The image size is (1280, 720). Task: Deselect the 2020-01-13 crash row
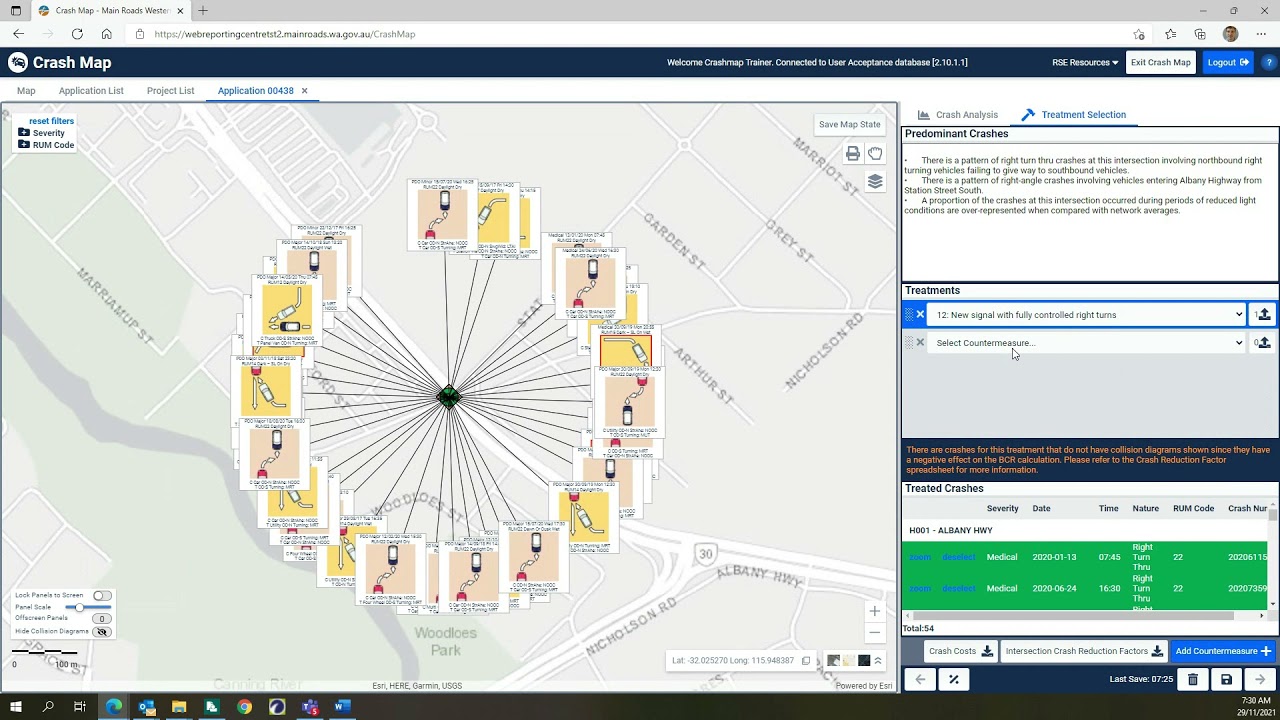[x=958, y=557]
